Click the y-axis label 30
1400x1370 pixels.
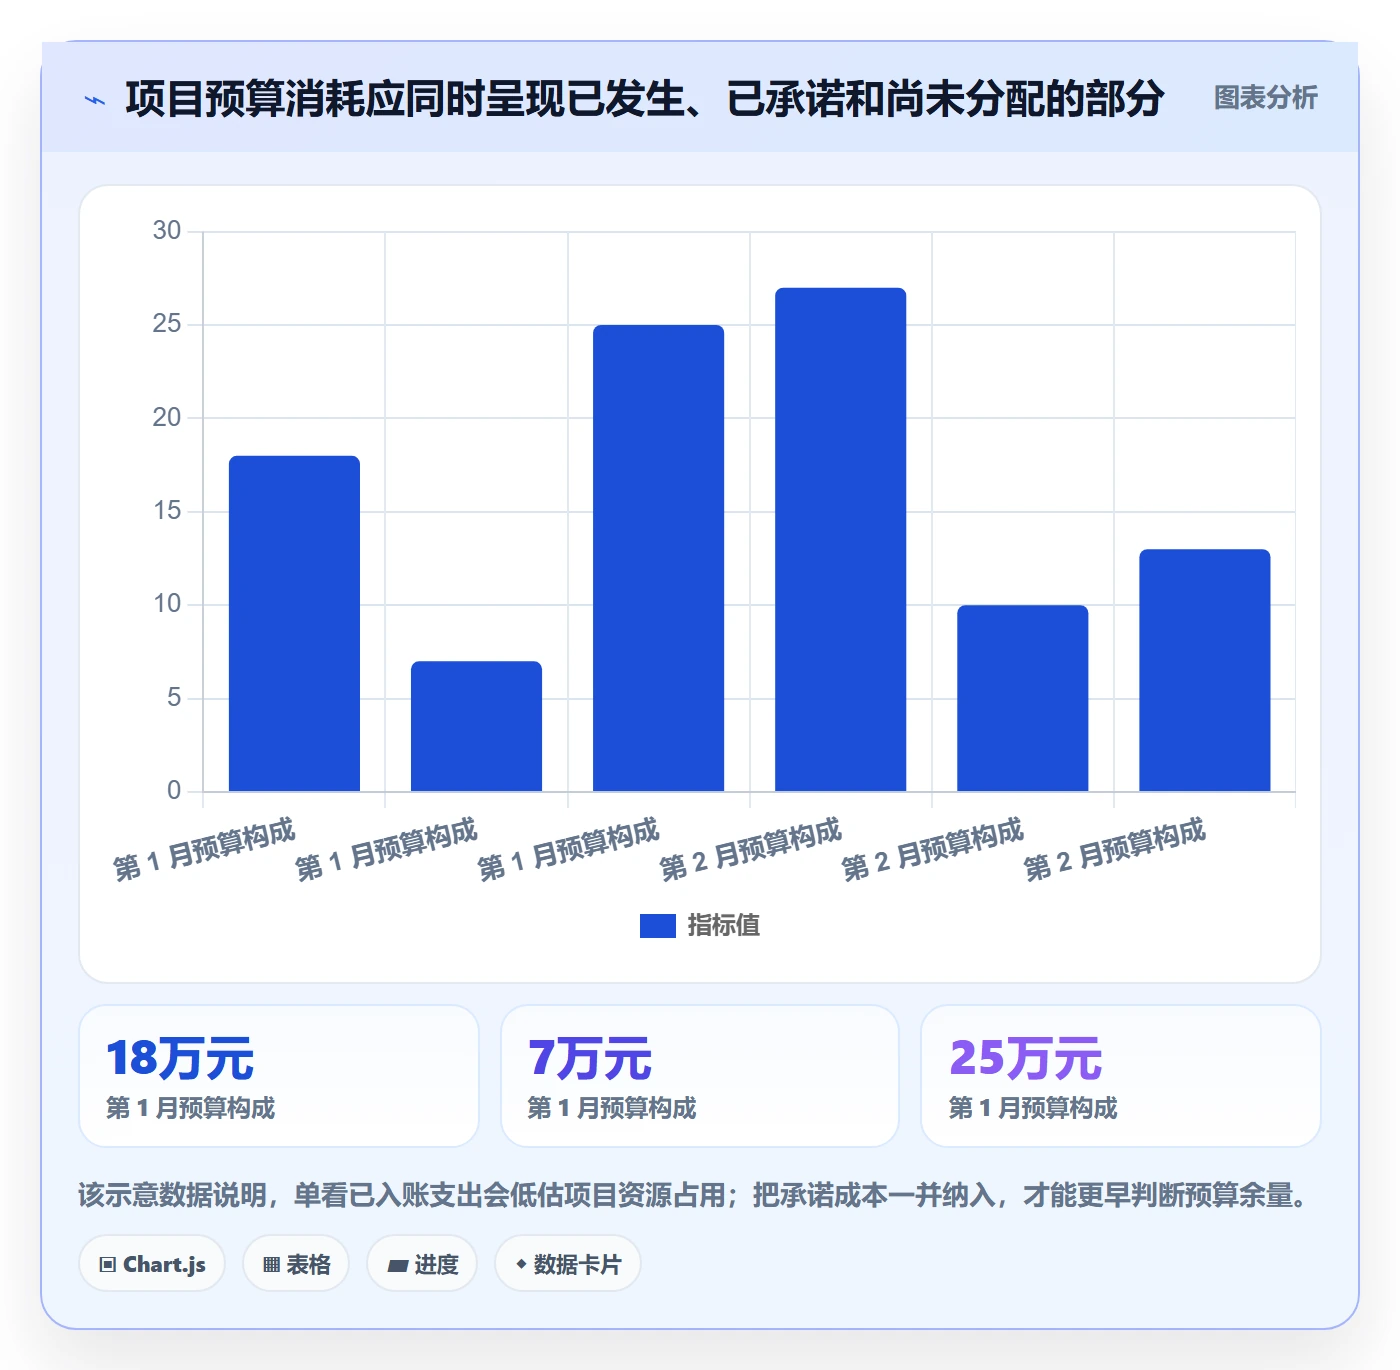pyautogui.click(x=167, y=231)
